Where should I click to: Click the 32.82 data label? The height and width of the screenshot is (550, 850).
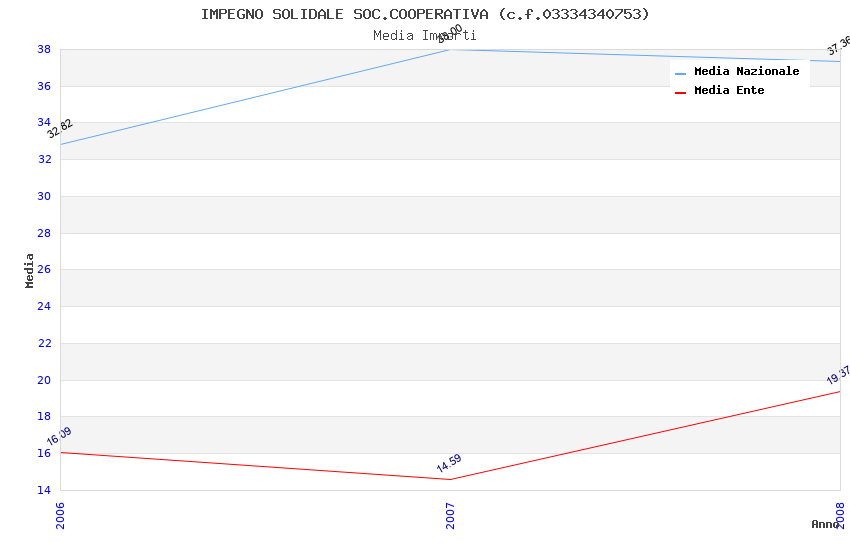click(60, 129)
